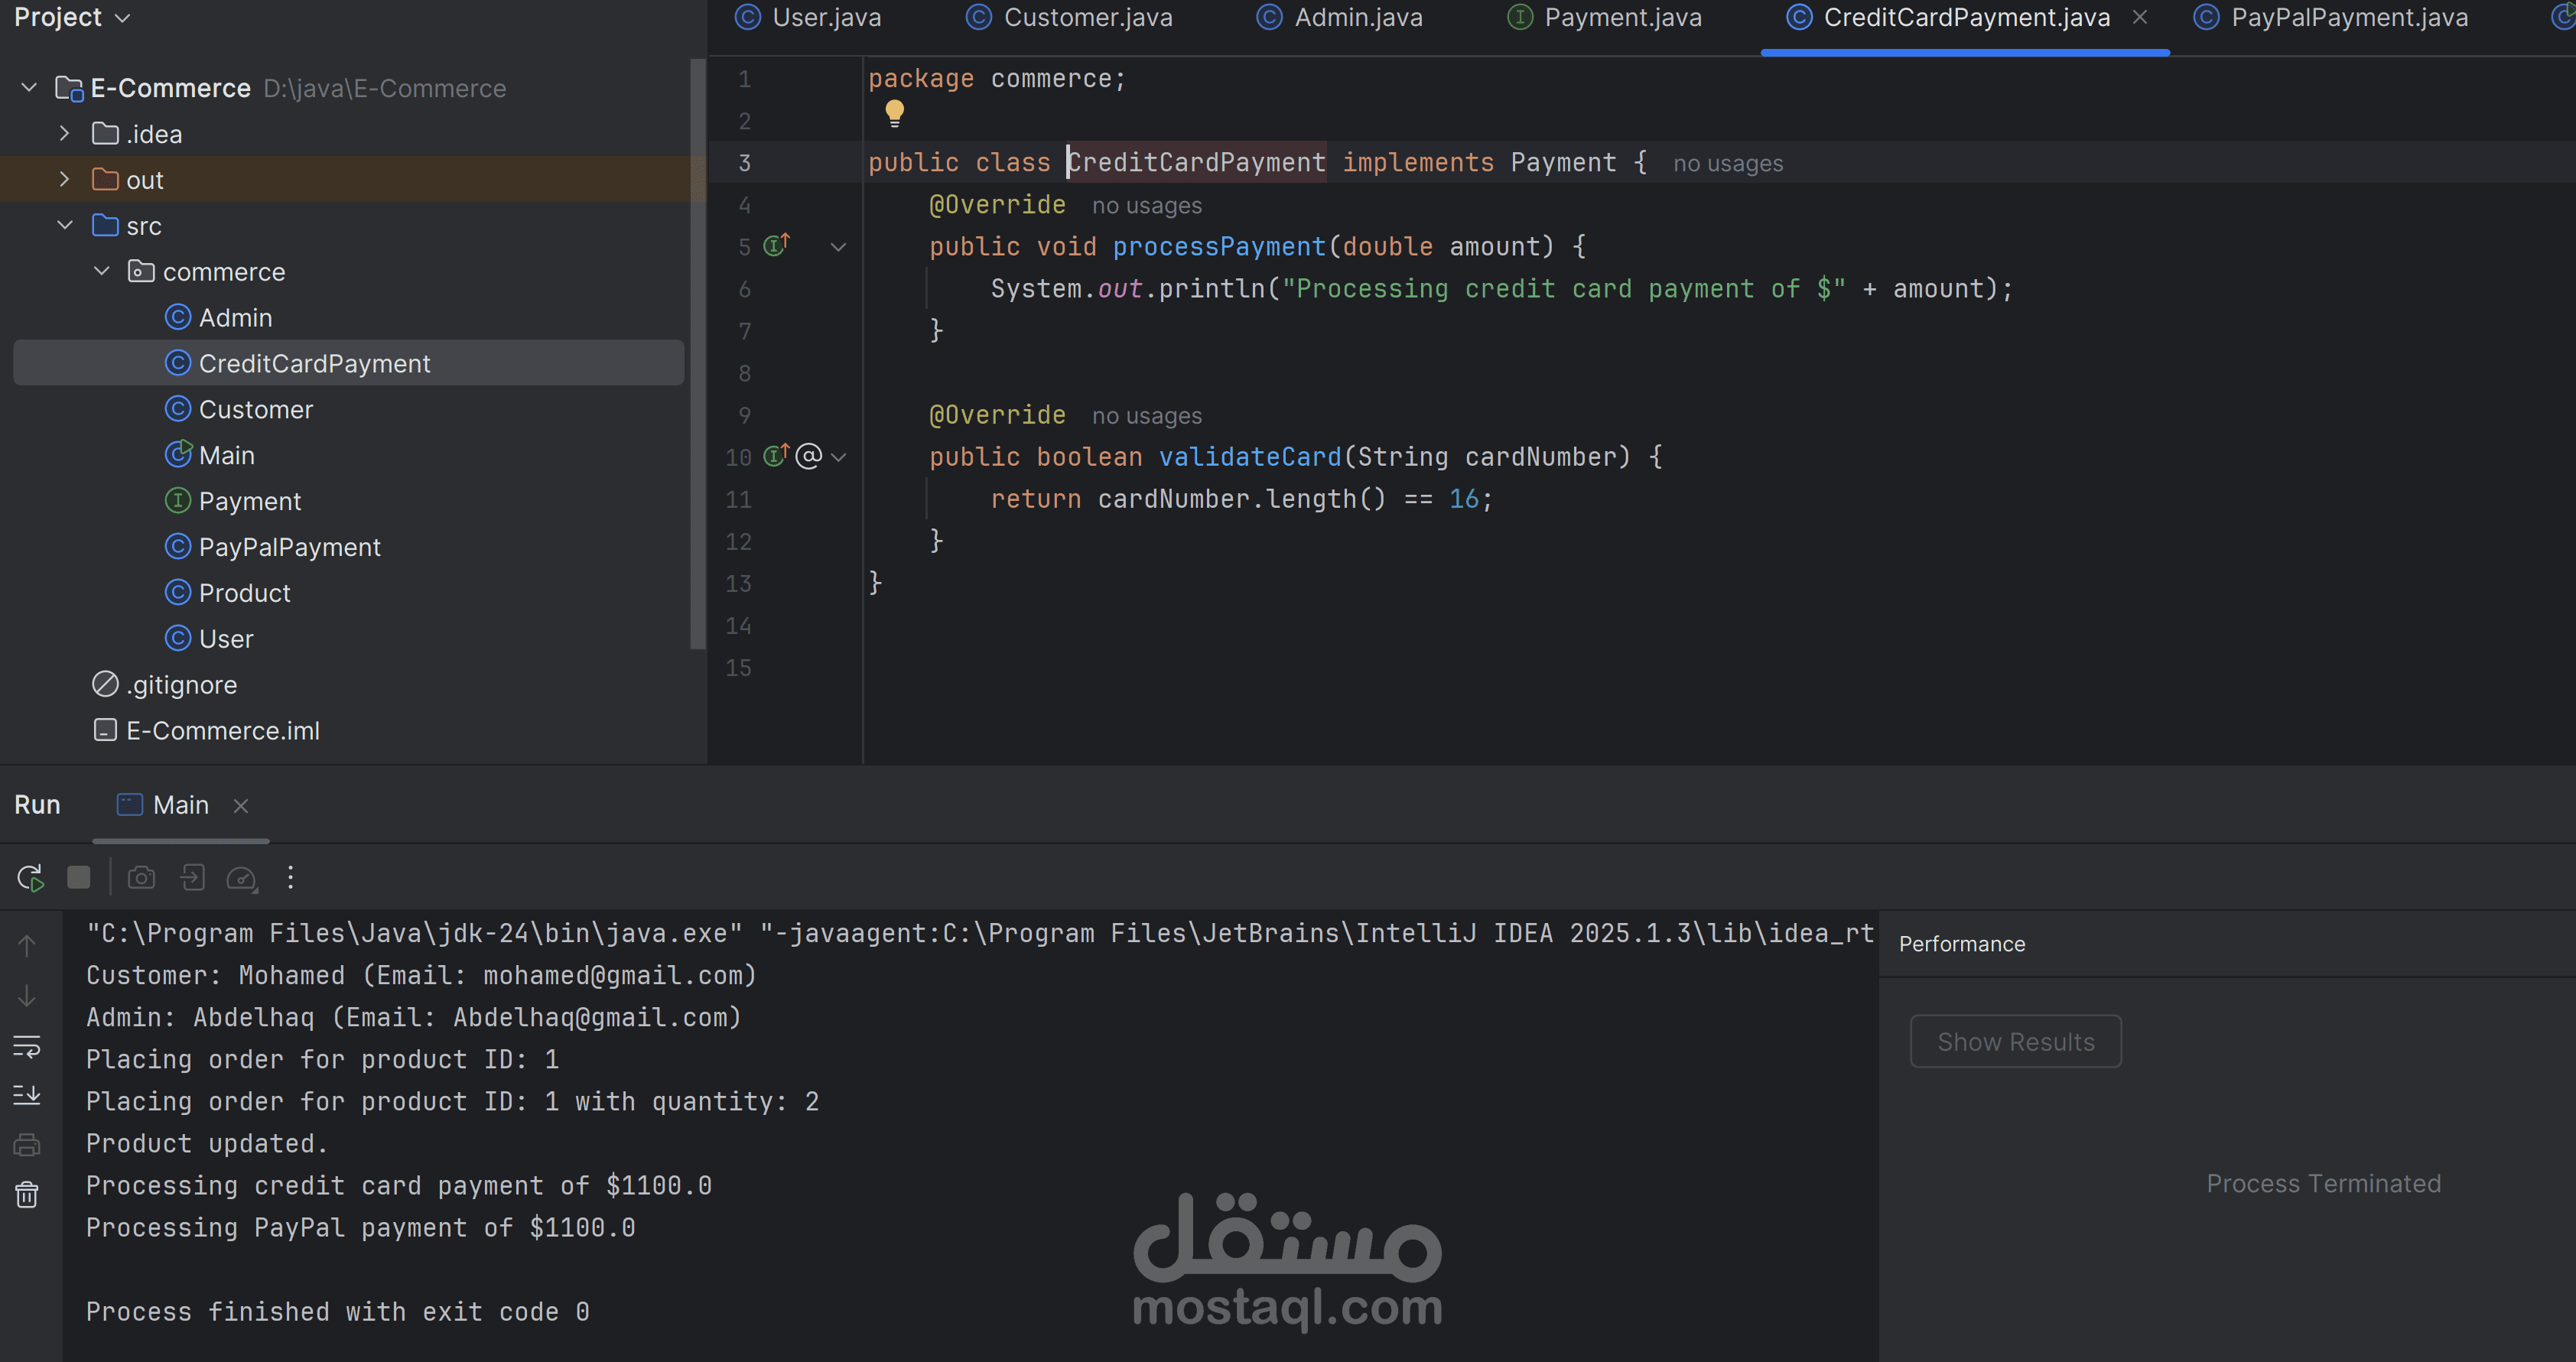Click the processPayment method name in code

pyautogui.click(x=1219, y=247)
